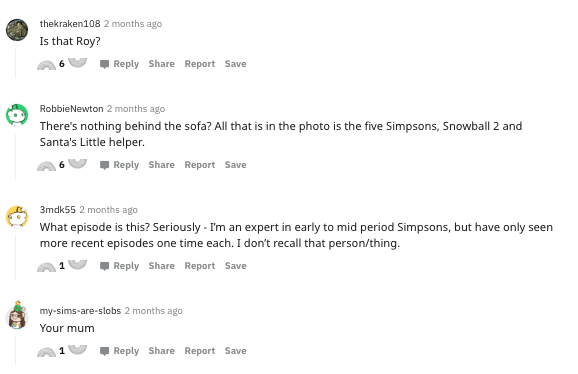The height and width of the screenshot is (374, 578).
Task: Collapse RobbieNewton's comment thread line
Action: click(15, 156)
